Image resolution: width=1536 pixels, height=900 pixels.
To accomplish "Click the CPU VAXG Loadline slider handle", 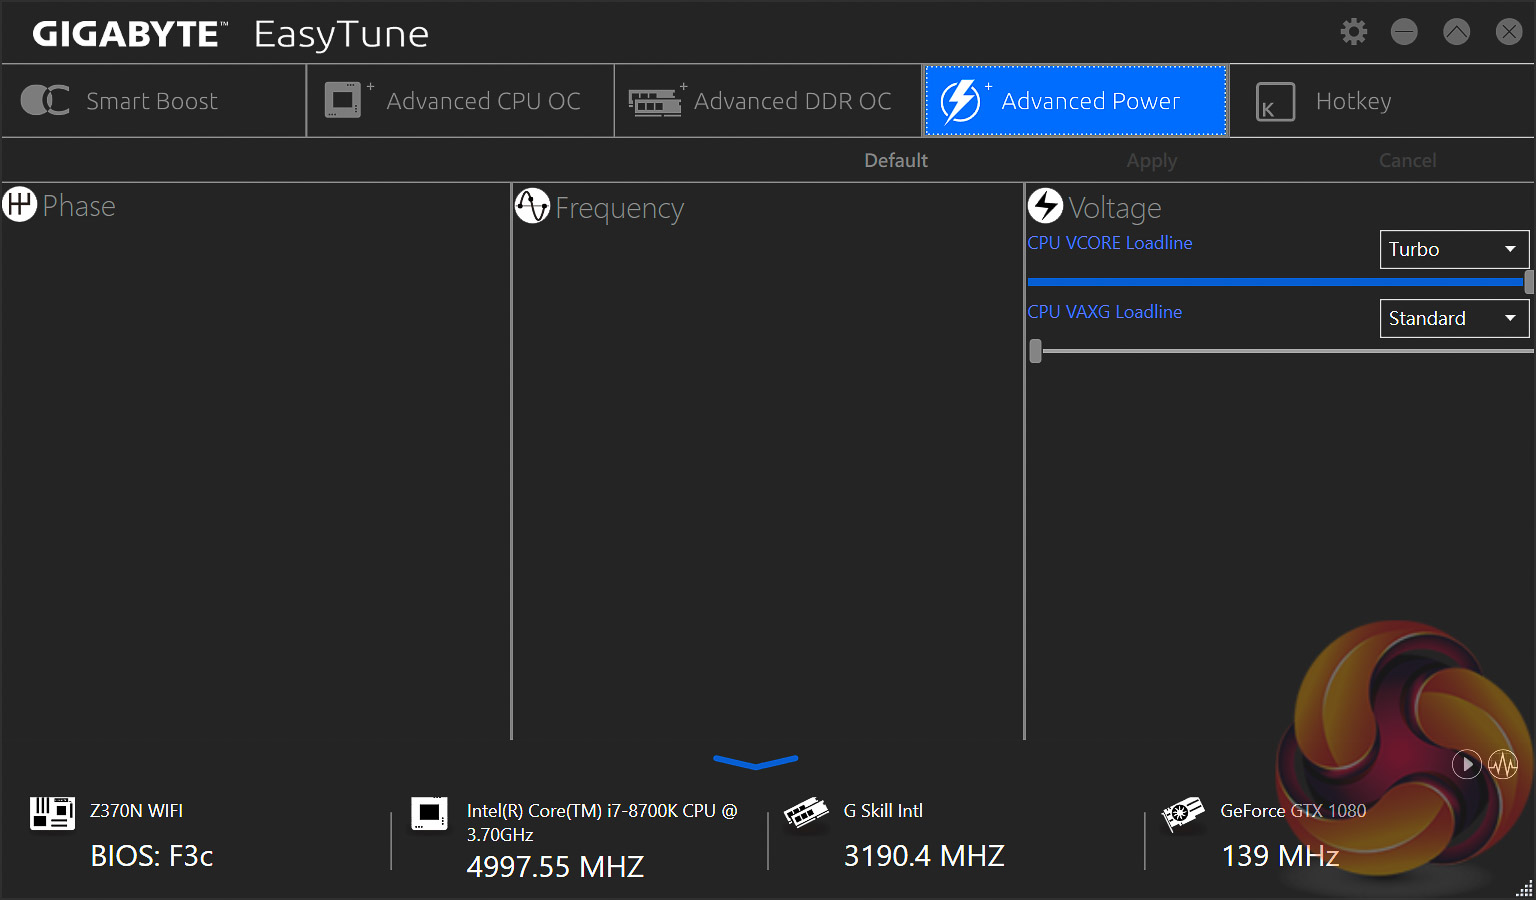I will 1036,351.
